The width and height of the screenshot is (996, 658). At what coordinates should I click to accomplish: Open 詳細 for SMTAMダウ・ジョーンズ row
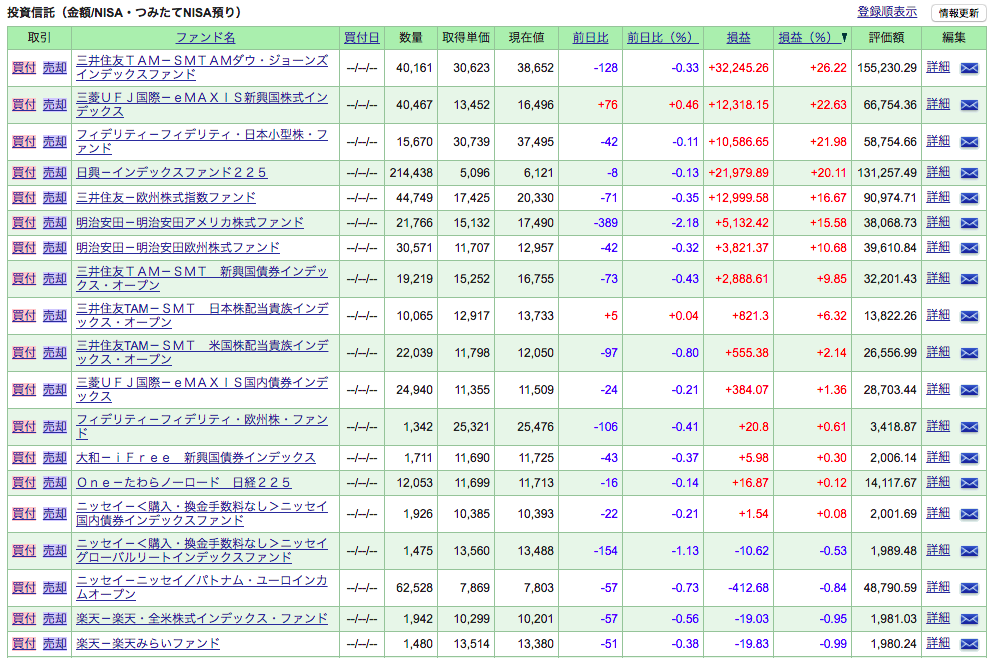point(938,67)
